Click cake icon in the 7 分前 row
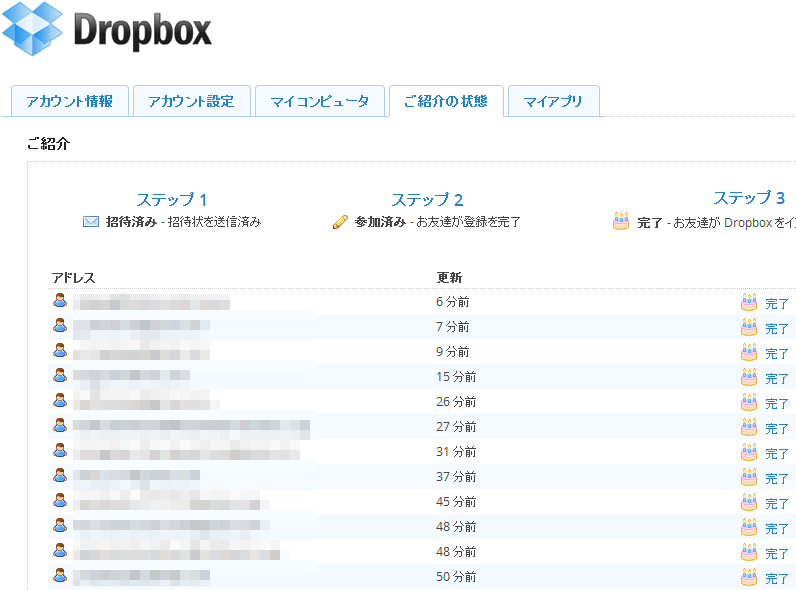 tap(749, 327)
